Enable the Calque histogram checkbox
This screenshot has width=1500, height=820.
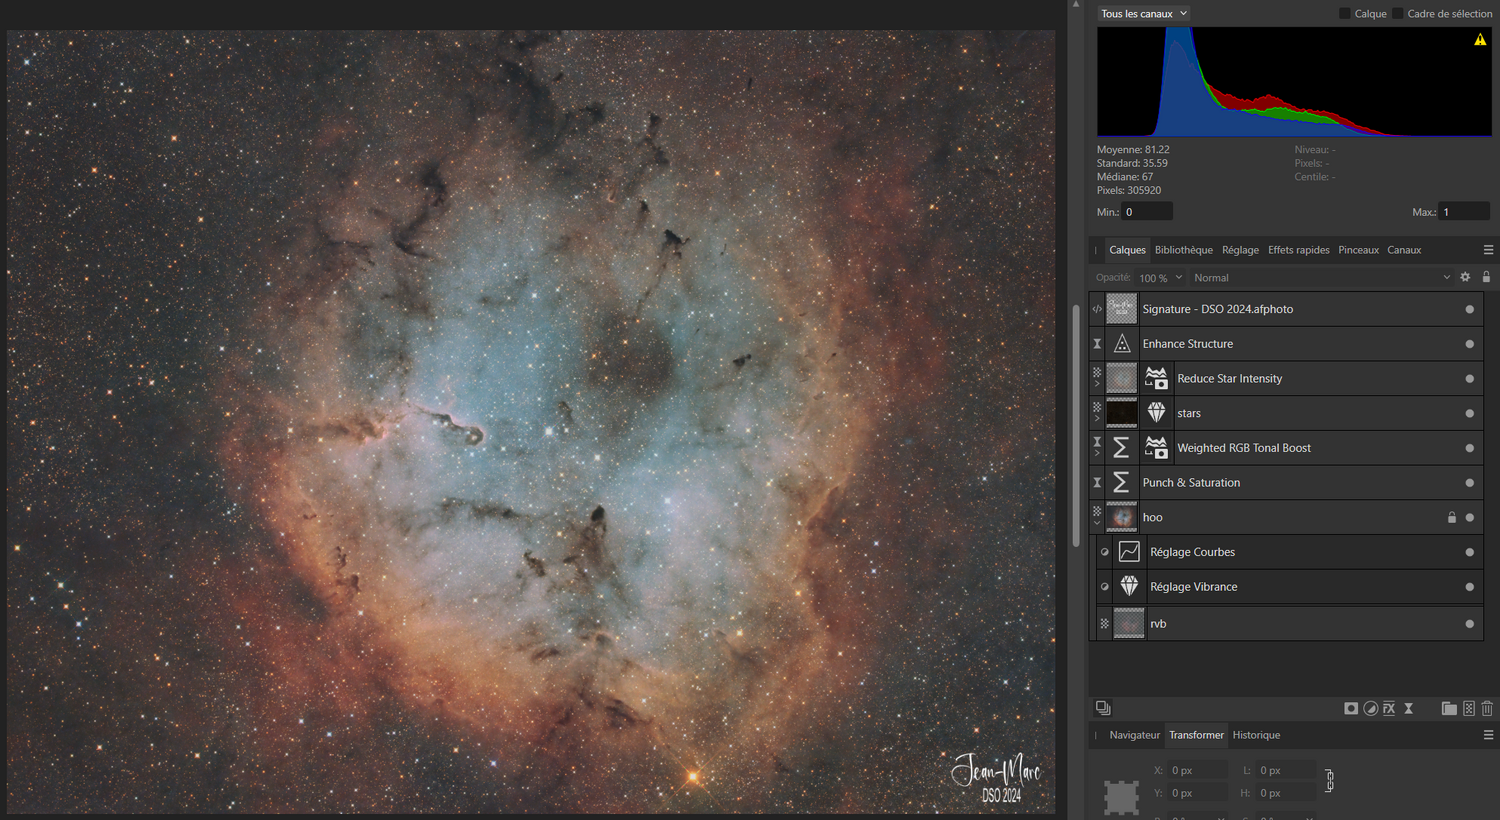tap(1345, 14)
